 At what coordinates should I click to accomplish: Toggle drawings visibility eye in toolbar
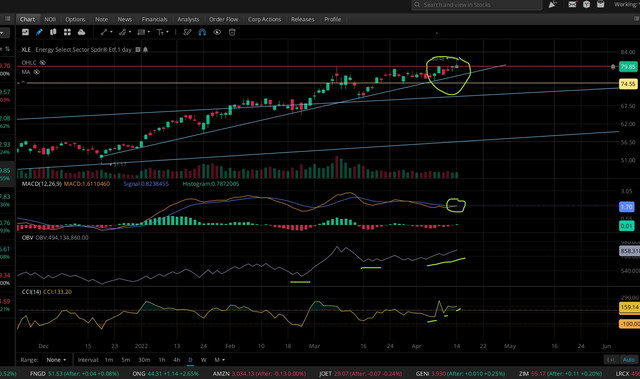coord(217,32)
